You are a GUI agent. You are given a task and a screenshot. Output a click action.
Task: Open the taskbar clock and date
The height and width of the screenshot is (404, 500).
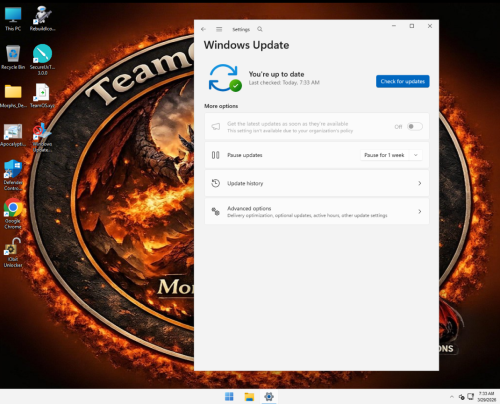(486, 397)
